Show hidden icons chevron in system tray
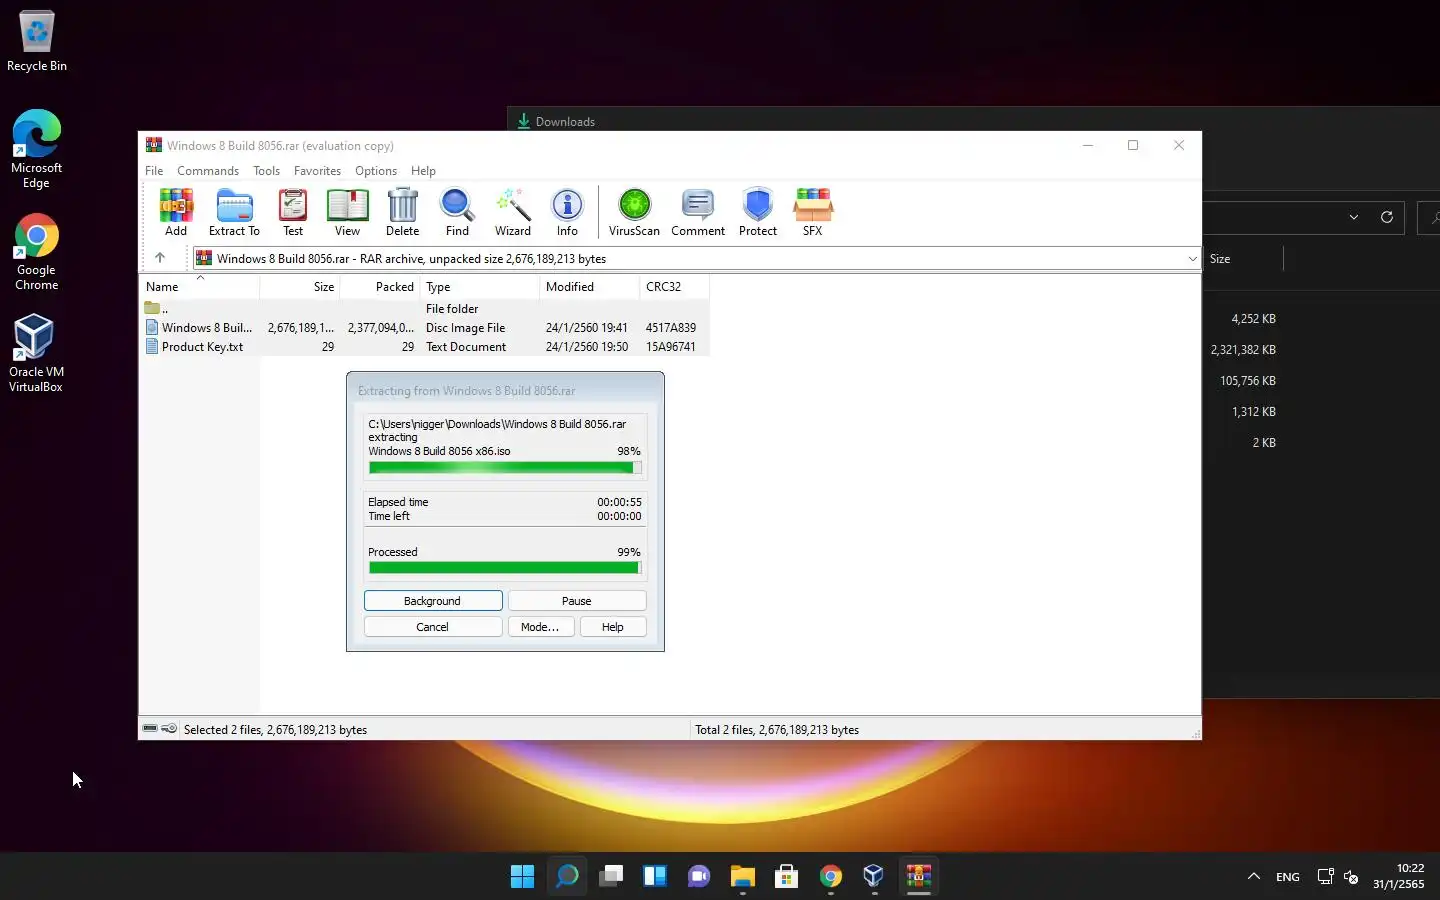Image resolution: width=1440 pixels, height=900 pixels. click(1253, 877)
